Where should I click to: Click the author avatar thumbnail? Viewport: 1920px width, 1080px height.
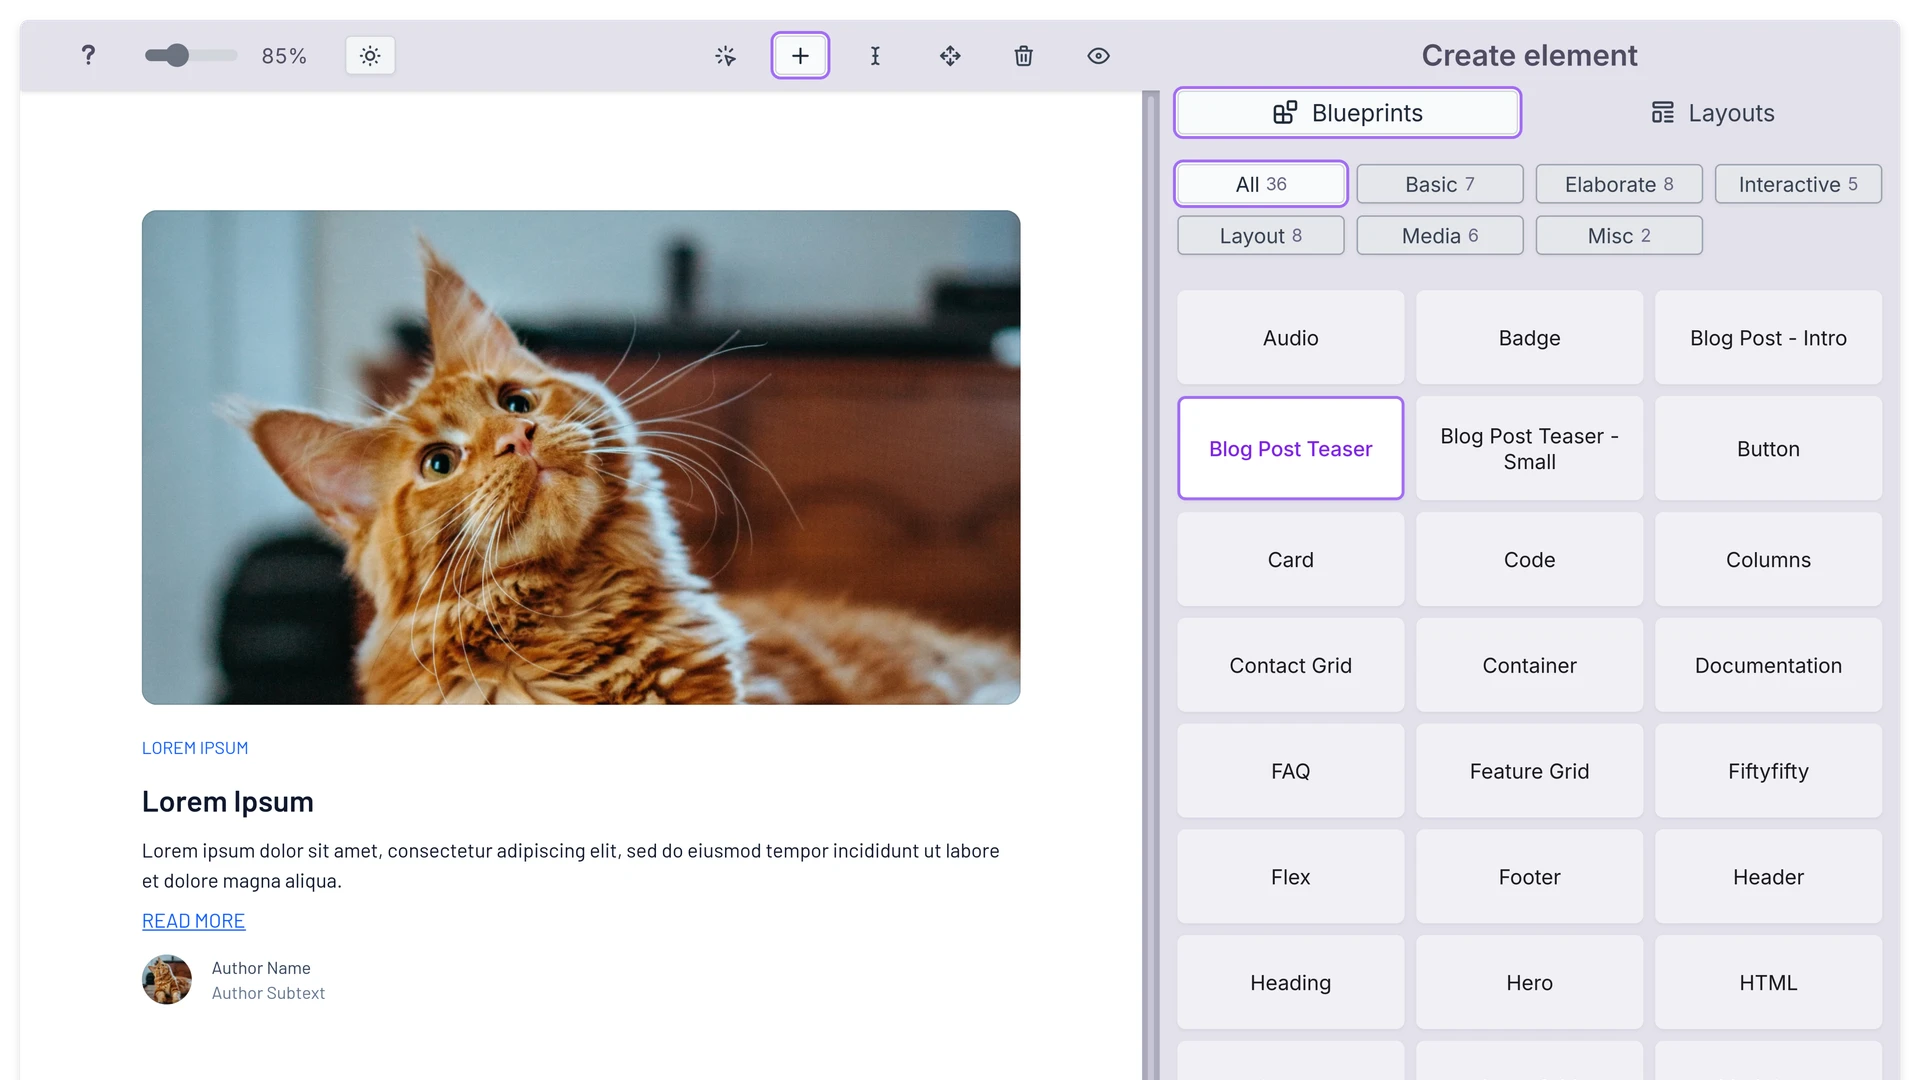[x=167, y=980]
